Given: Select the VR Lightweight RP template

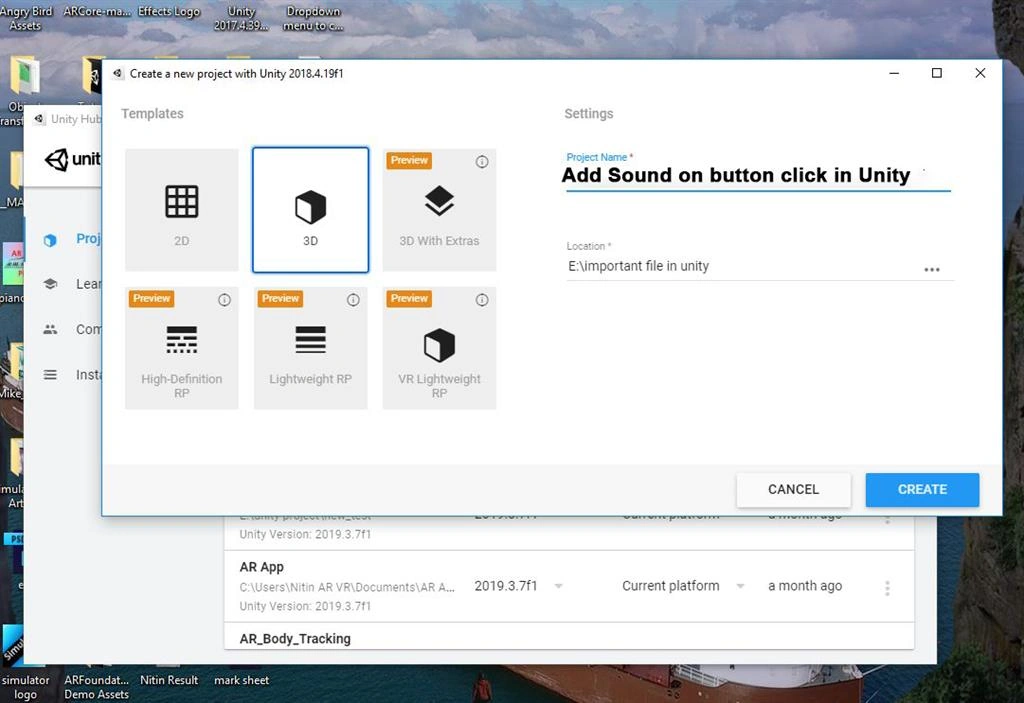Looking at the screenshot, I should pos(440,348).
